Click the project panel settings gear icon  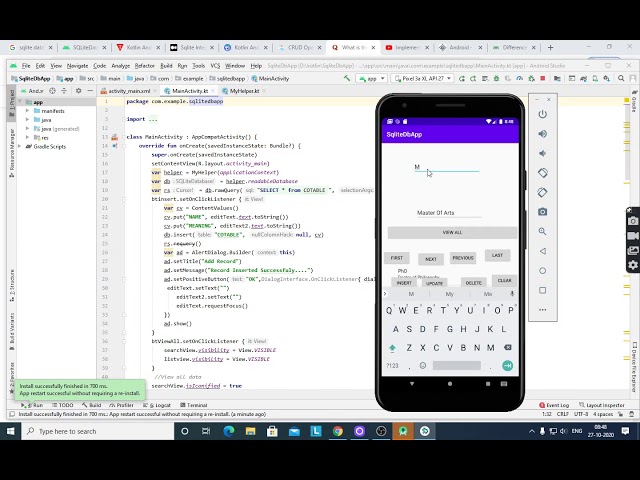78,91
